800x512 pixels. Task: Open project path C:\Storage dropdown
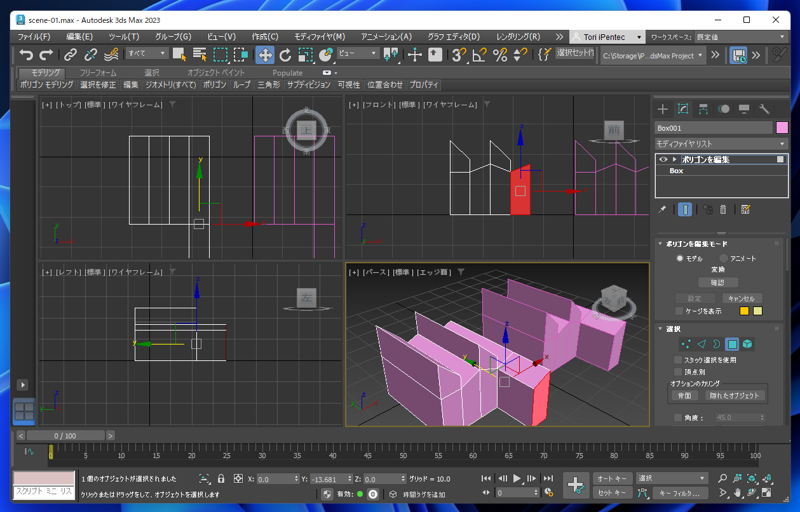click(653, 55)
